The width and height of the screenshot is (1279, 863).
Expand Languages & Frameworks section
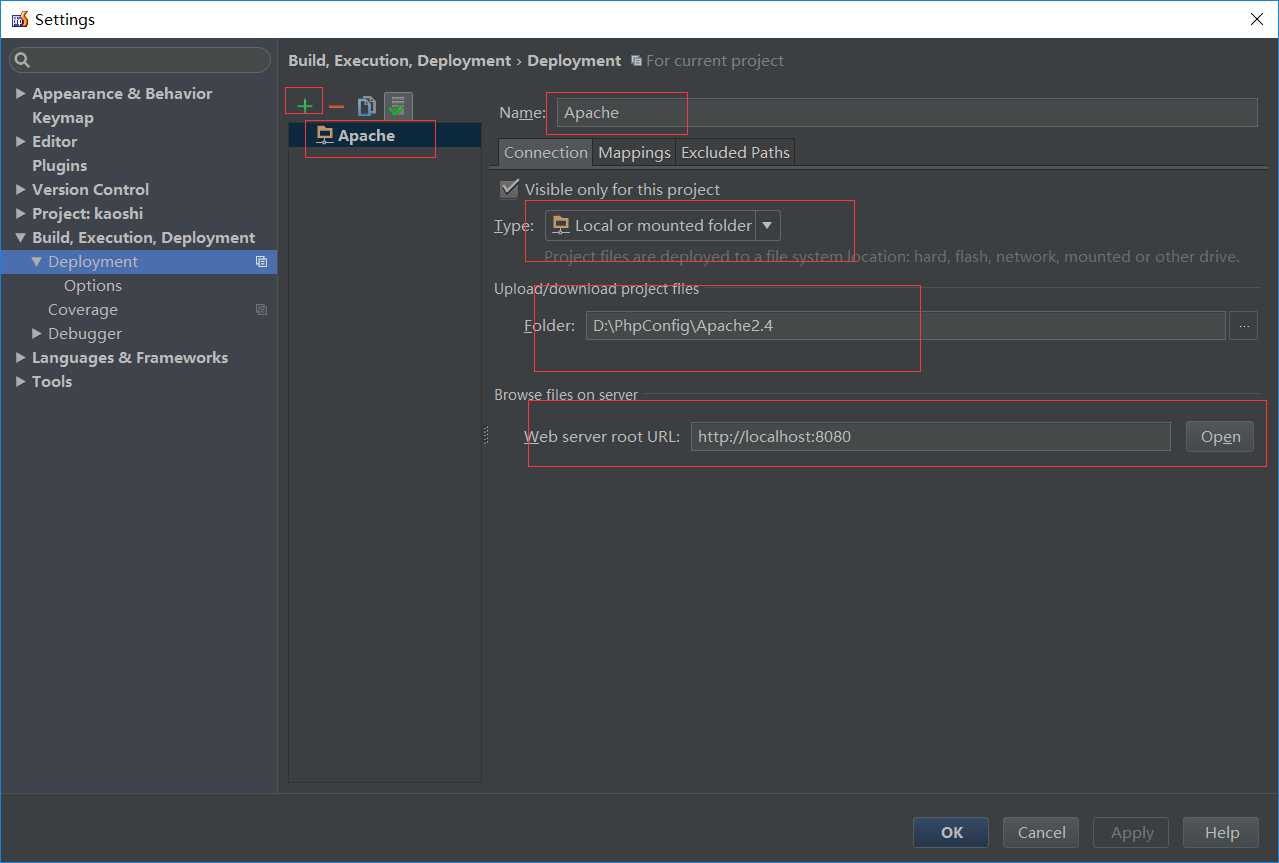[21, 357]
